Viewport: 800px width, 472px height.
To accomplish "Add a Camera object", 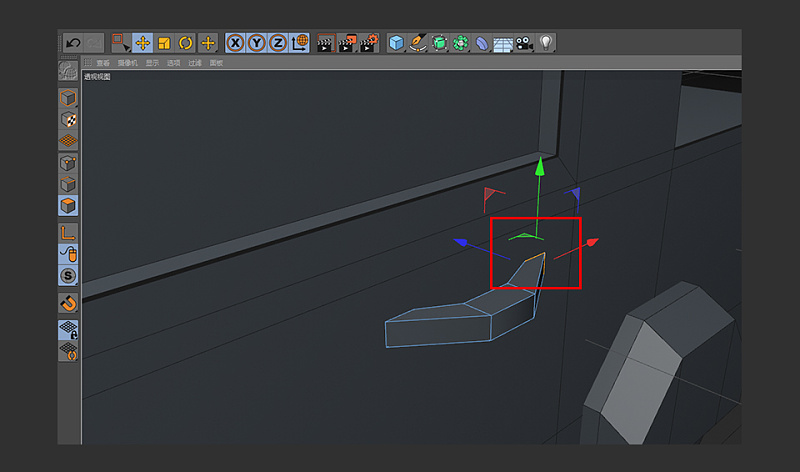I will (524, 43).
